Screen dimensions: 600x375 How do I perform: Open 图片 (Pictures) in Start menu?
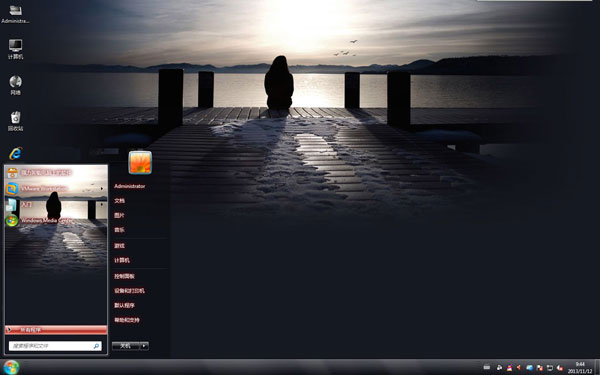119,215
